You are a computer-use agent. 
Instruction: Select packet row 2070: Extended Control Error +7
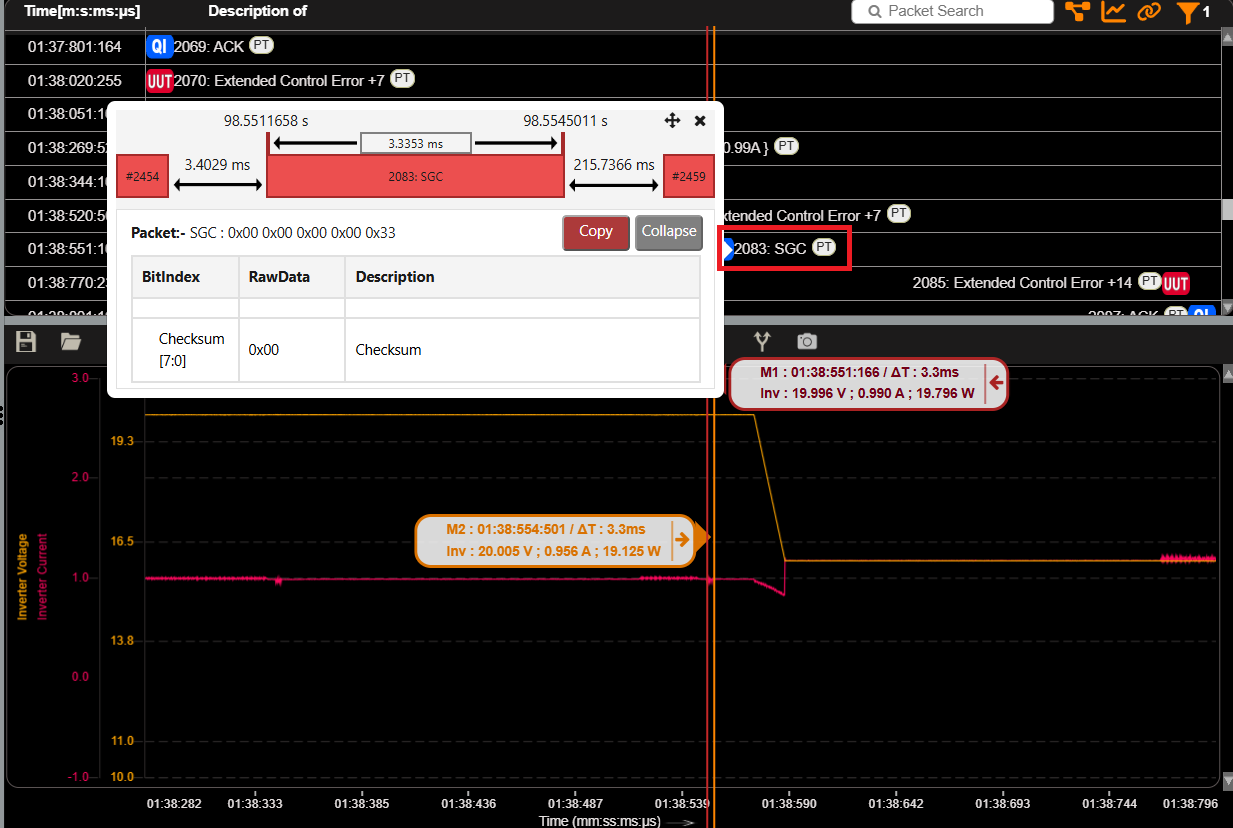click(x=279, y=81)
